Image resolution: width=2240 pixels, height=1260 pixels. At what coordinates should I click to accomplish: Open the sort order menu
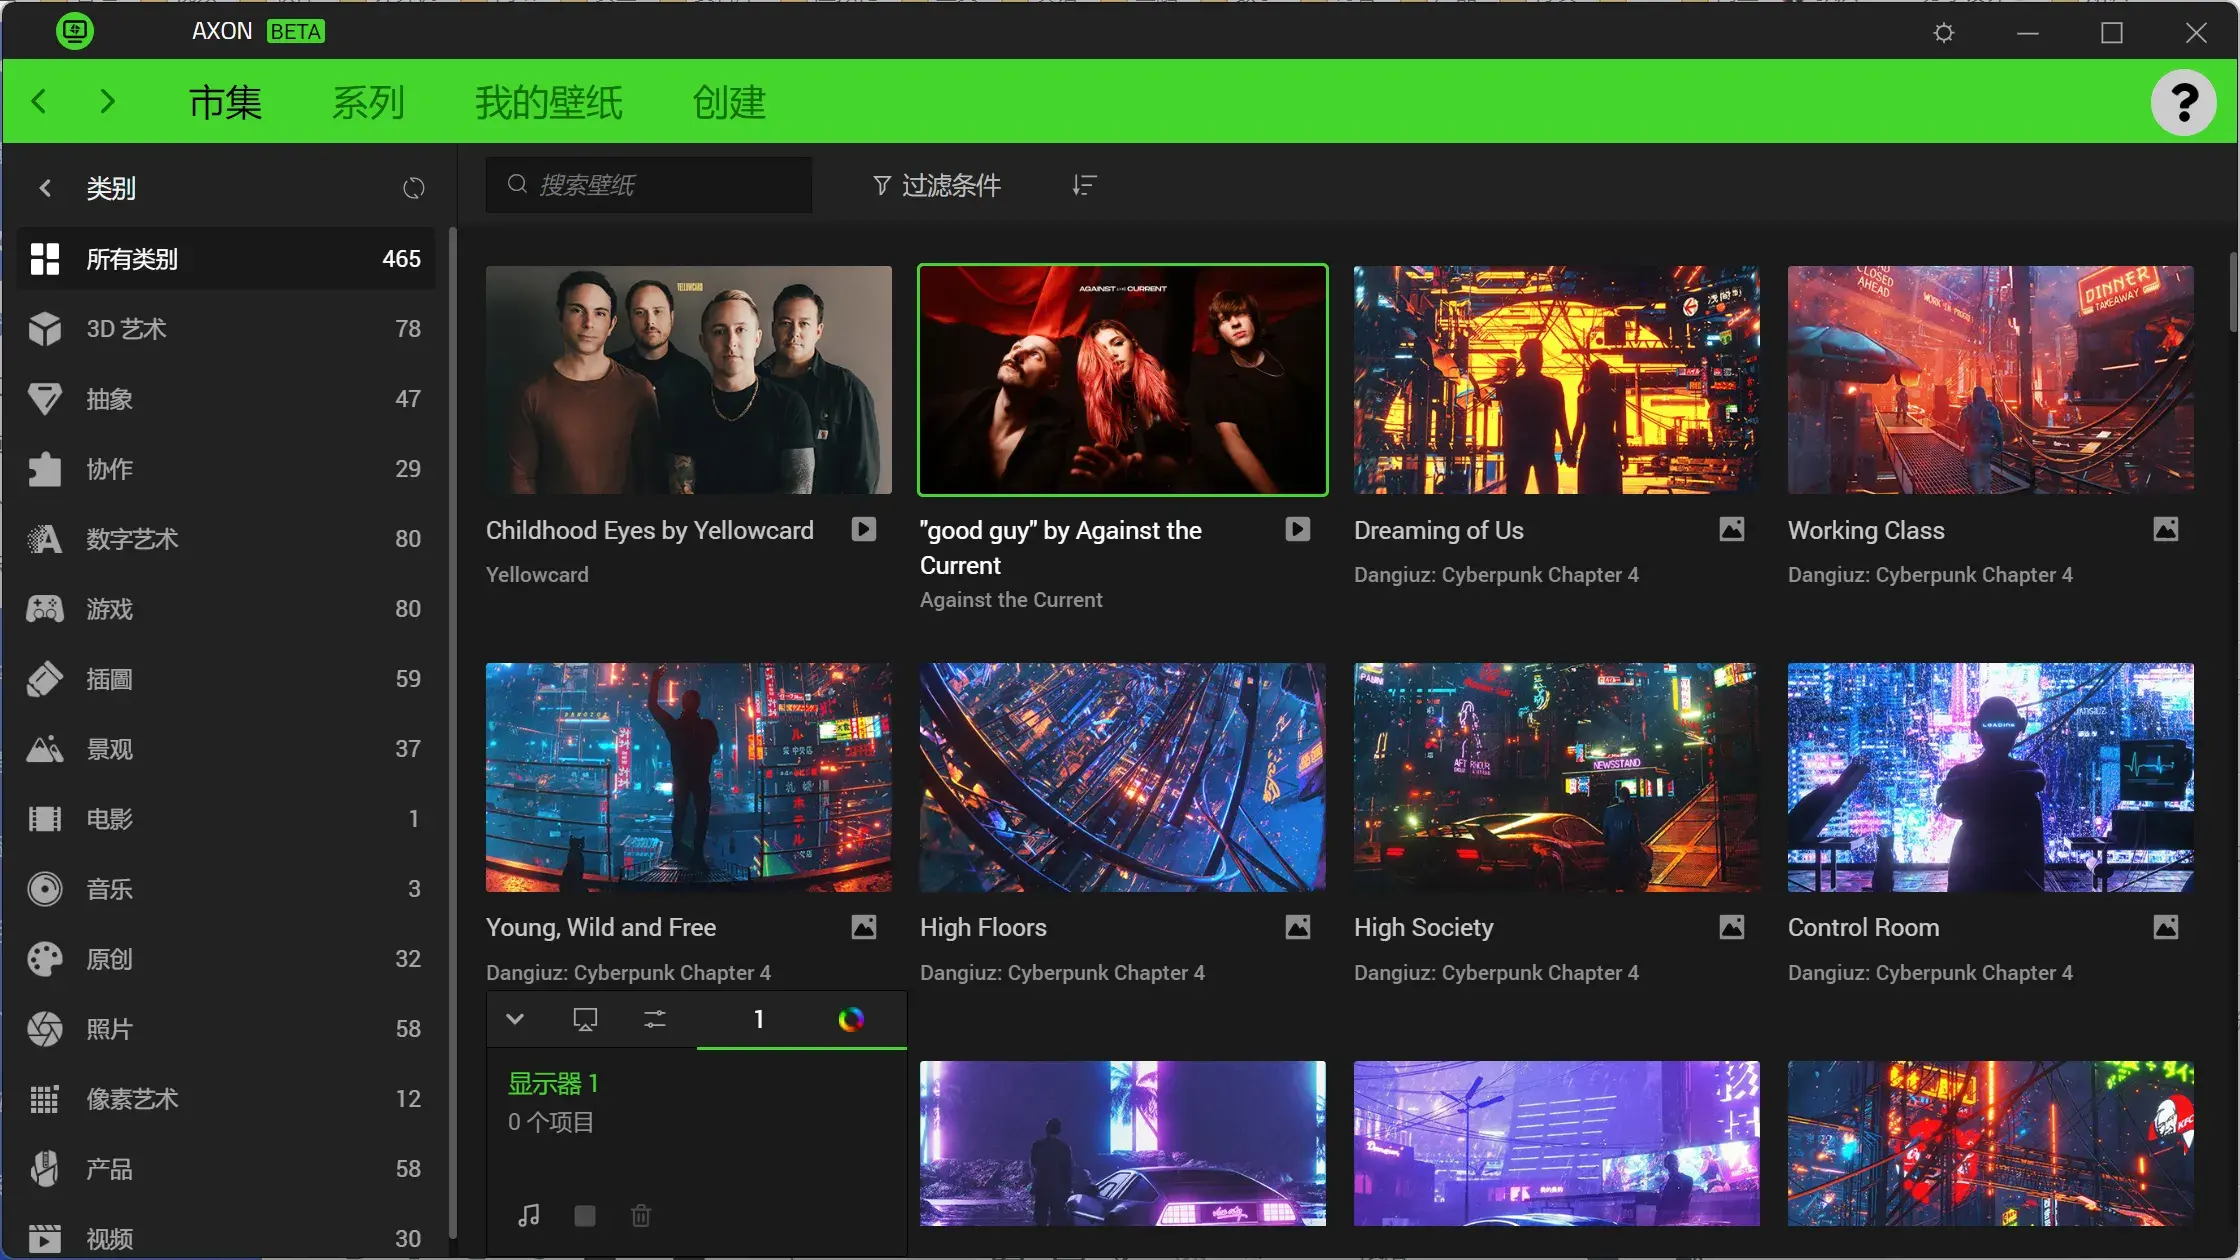coord(1084,185)
